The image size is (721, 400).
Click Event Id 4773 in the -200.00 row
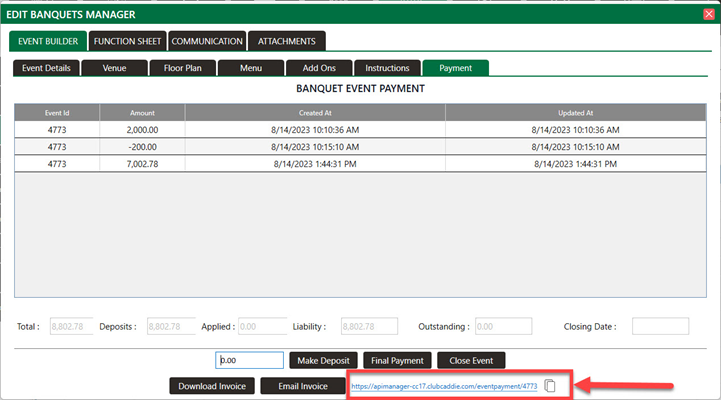(x=57, y=147)
